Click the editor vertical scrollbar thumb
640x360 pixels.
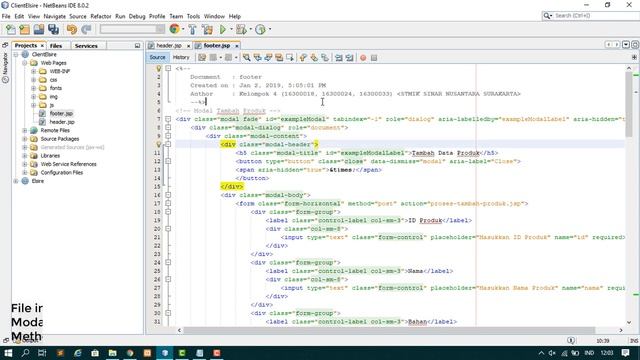[x=629, y=105]
